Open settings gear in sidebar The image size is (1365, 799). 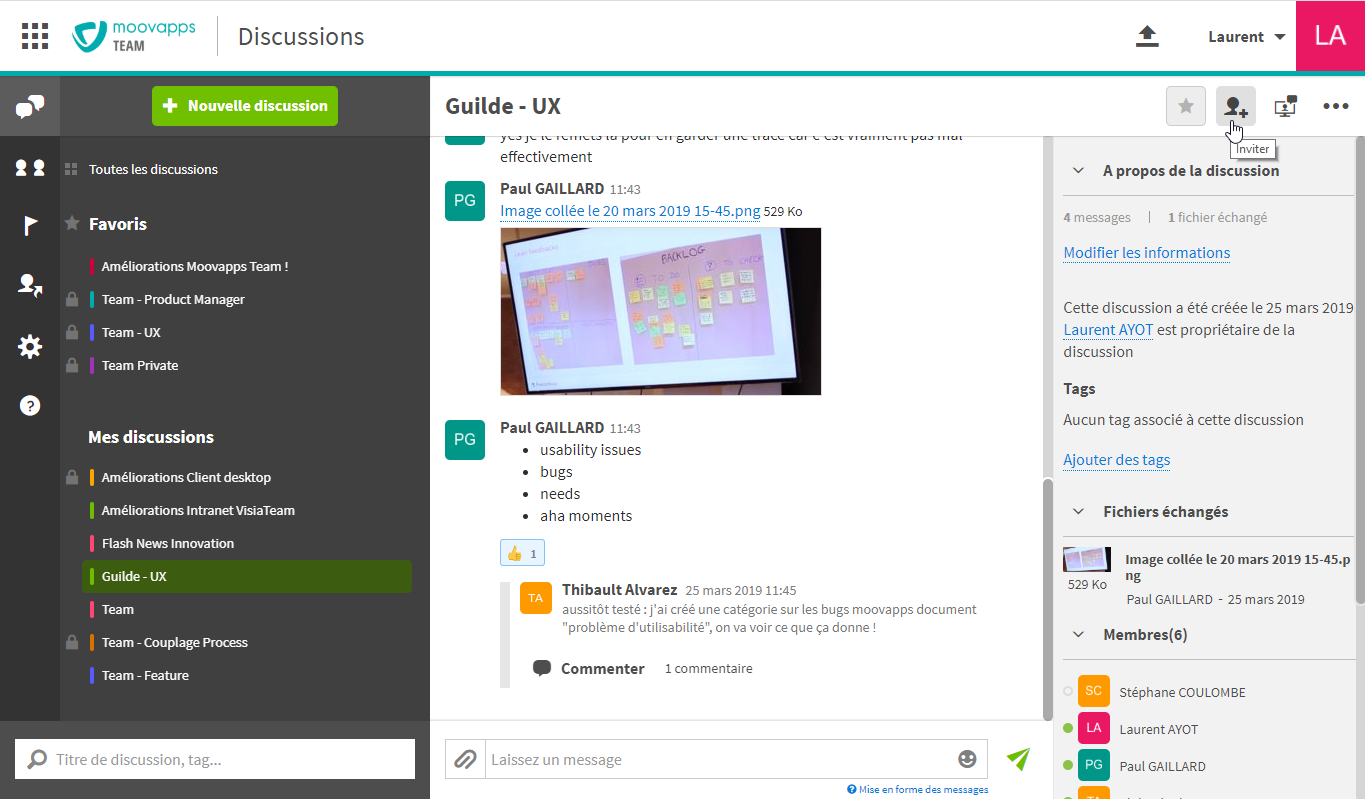tap(30, 347)
